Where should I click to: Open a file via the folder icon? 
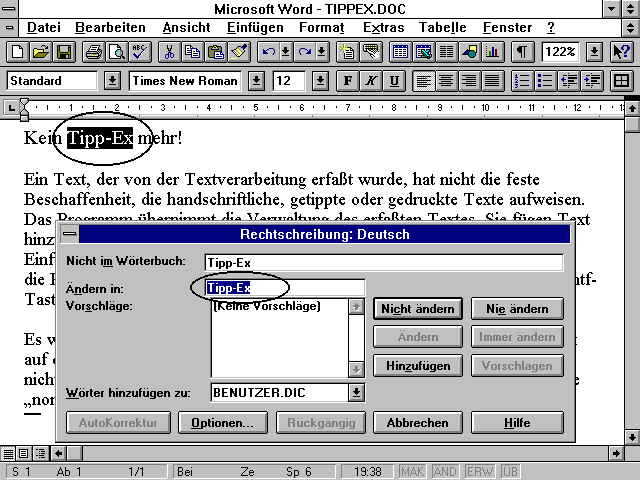coord(41,52)
